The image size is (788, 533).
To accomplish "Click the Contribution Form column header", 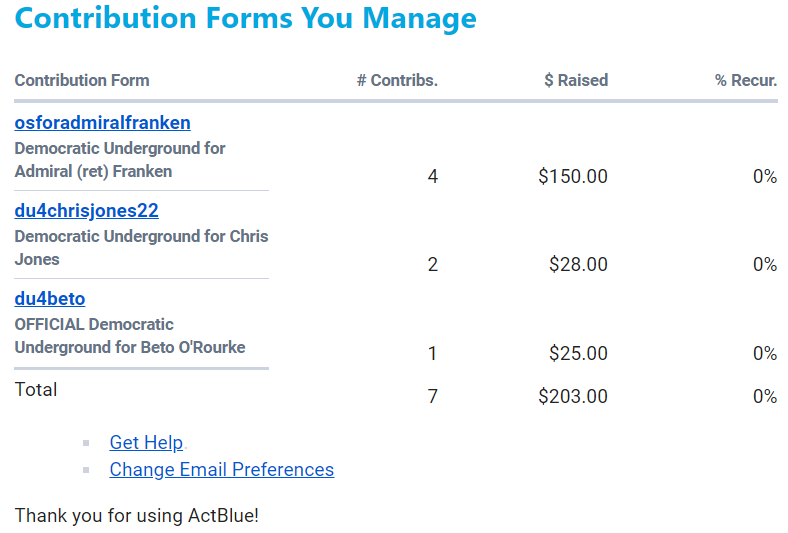I will tap(82, 81).
